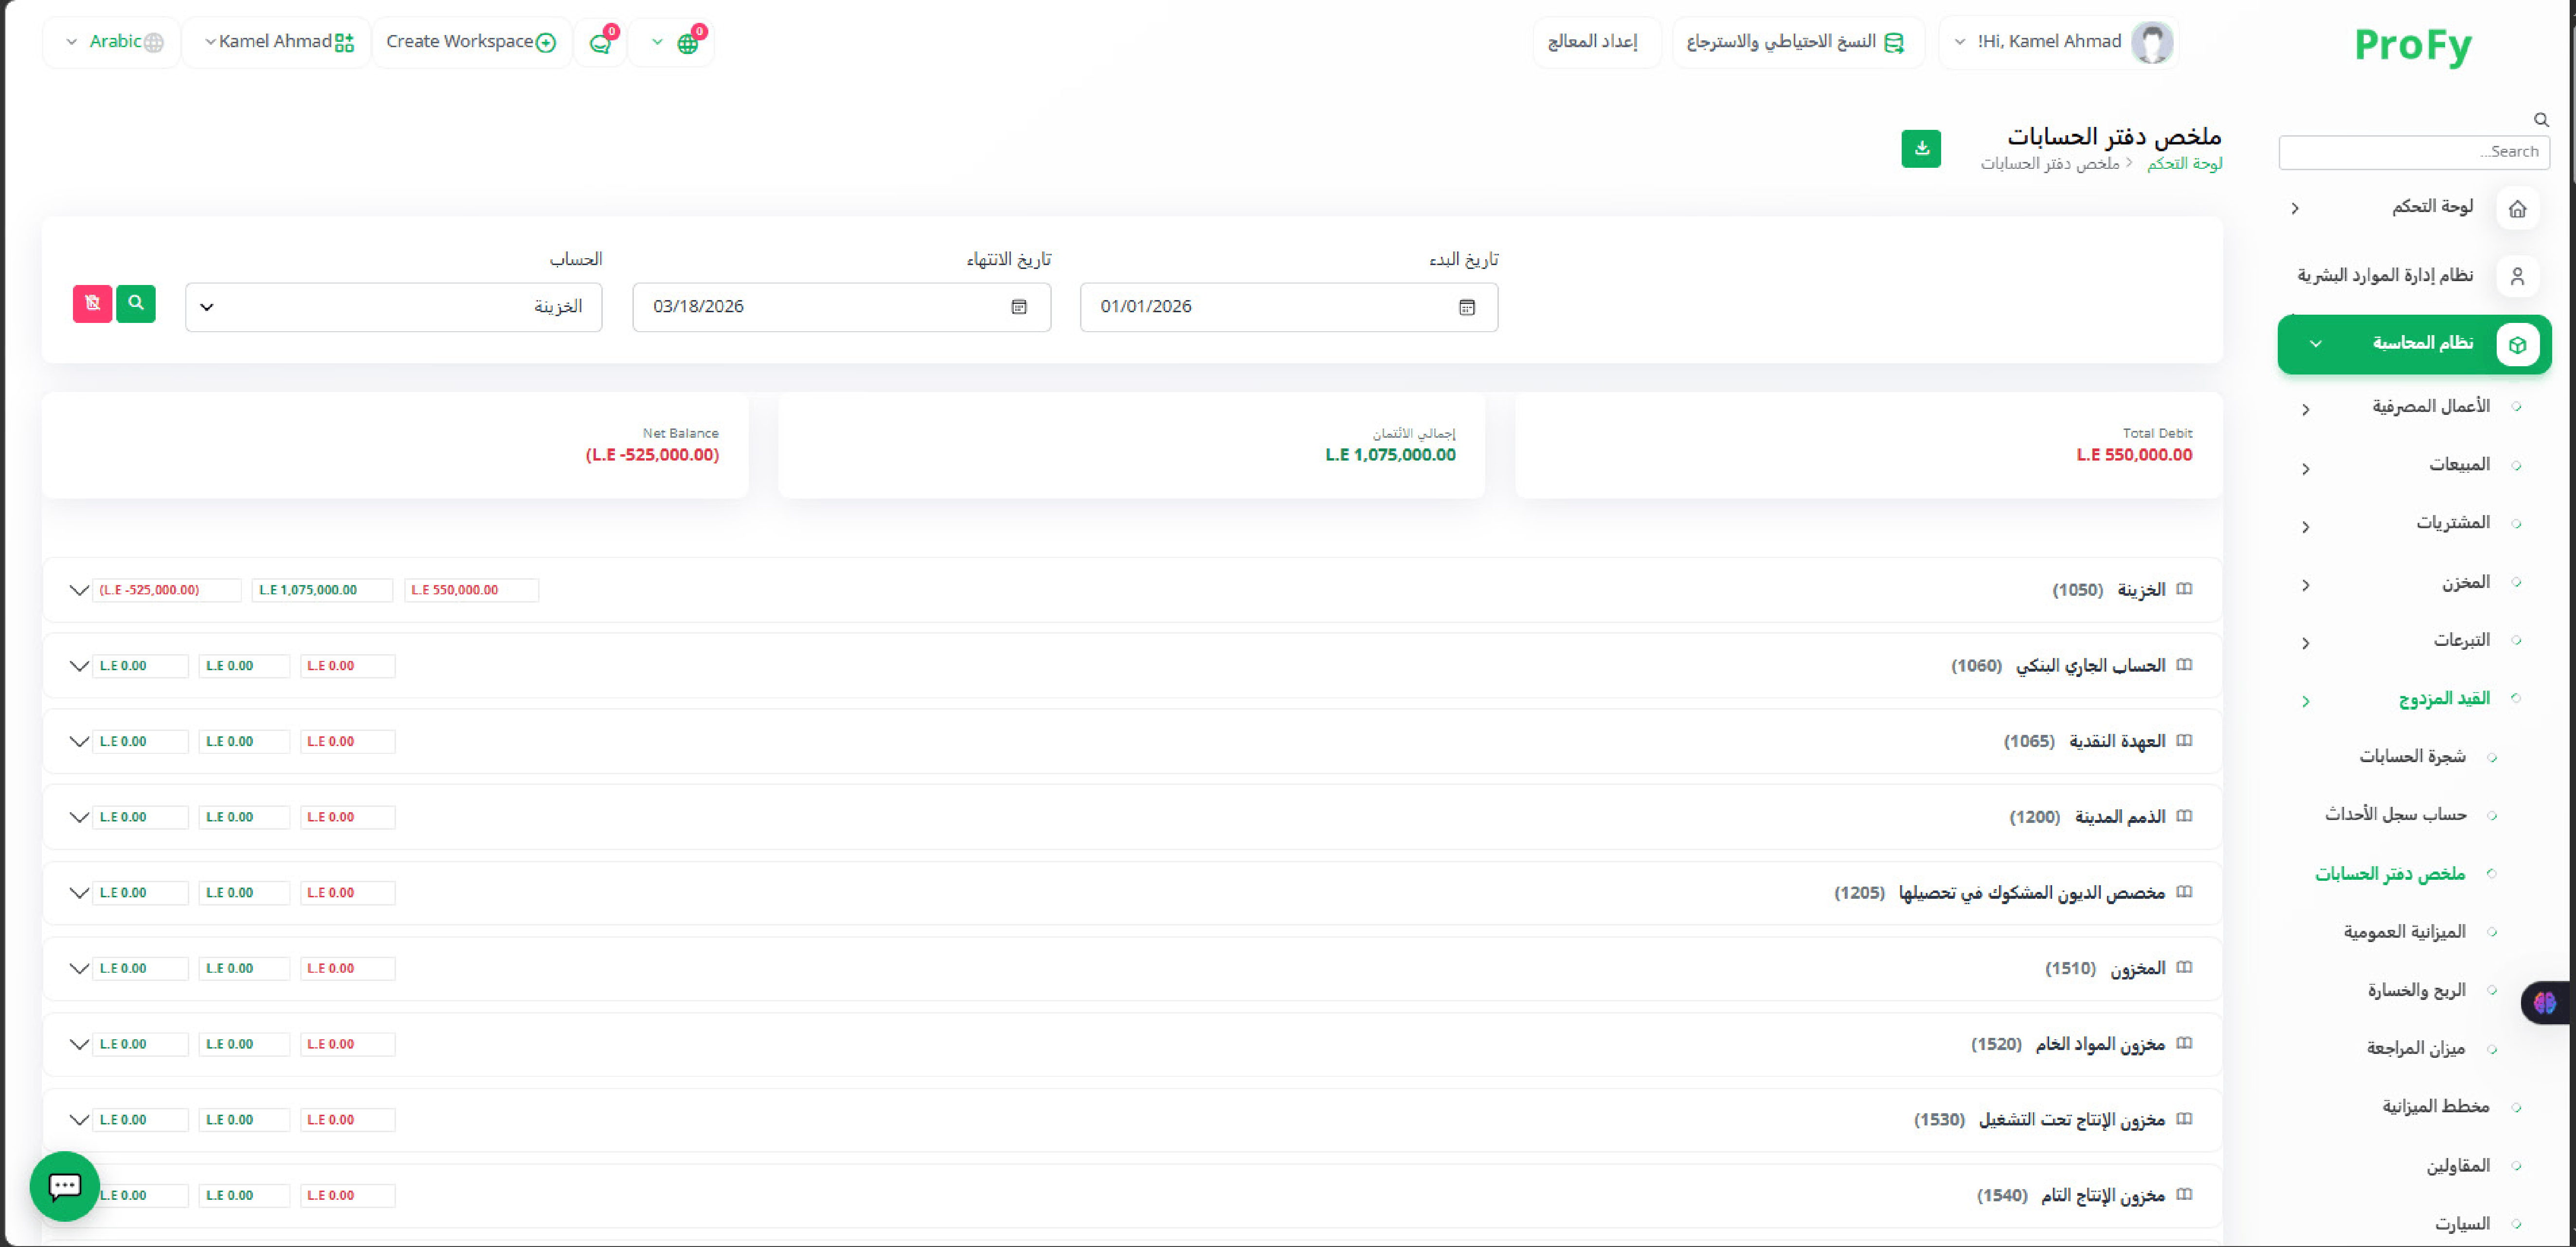The height and width of the screenshot is (1247, 2576).
Task: Click the accounting system cube icon
Action: [2517, 345]
